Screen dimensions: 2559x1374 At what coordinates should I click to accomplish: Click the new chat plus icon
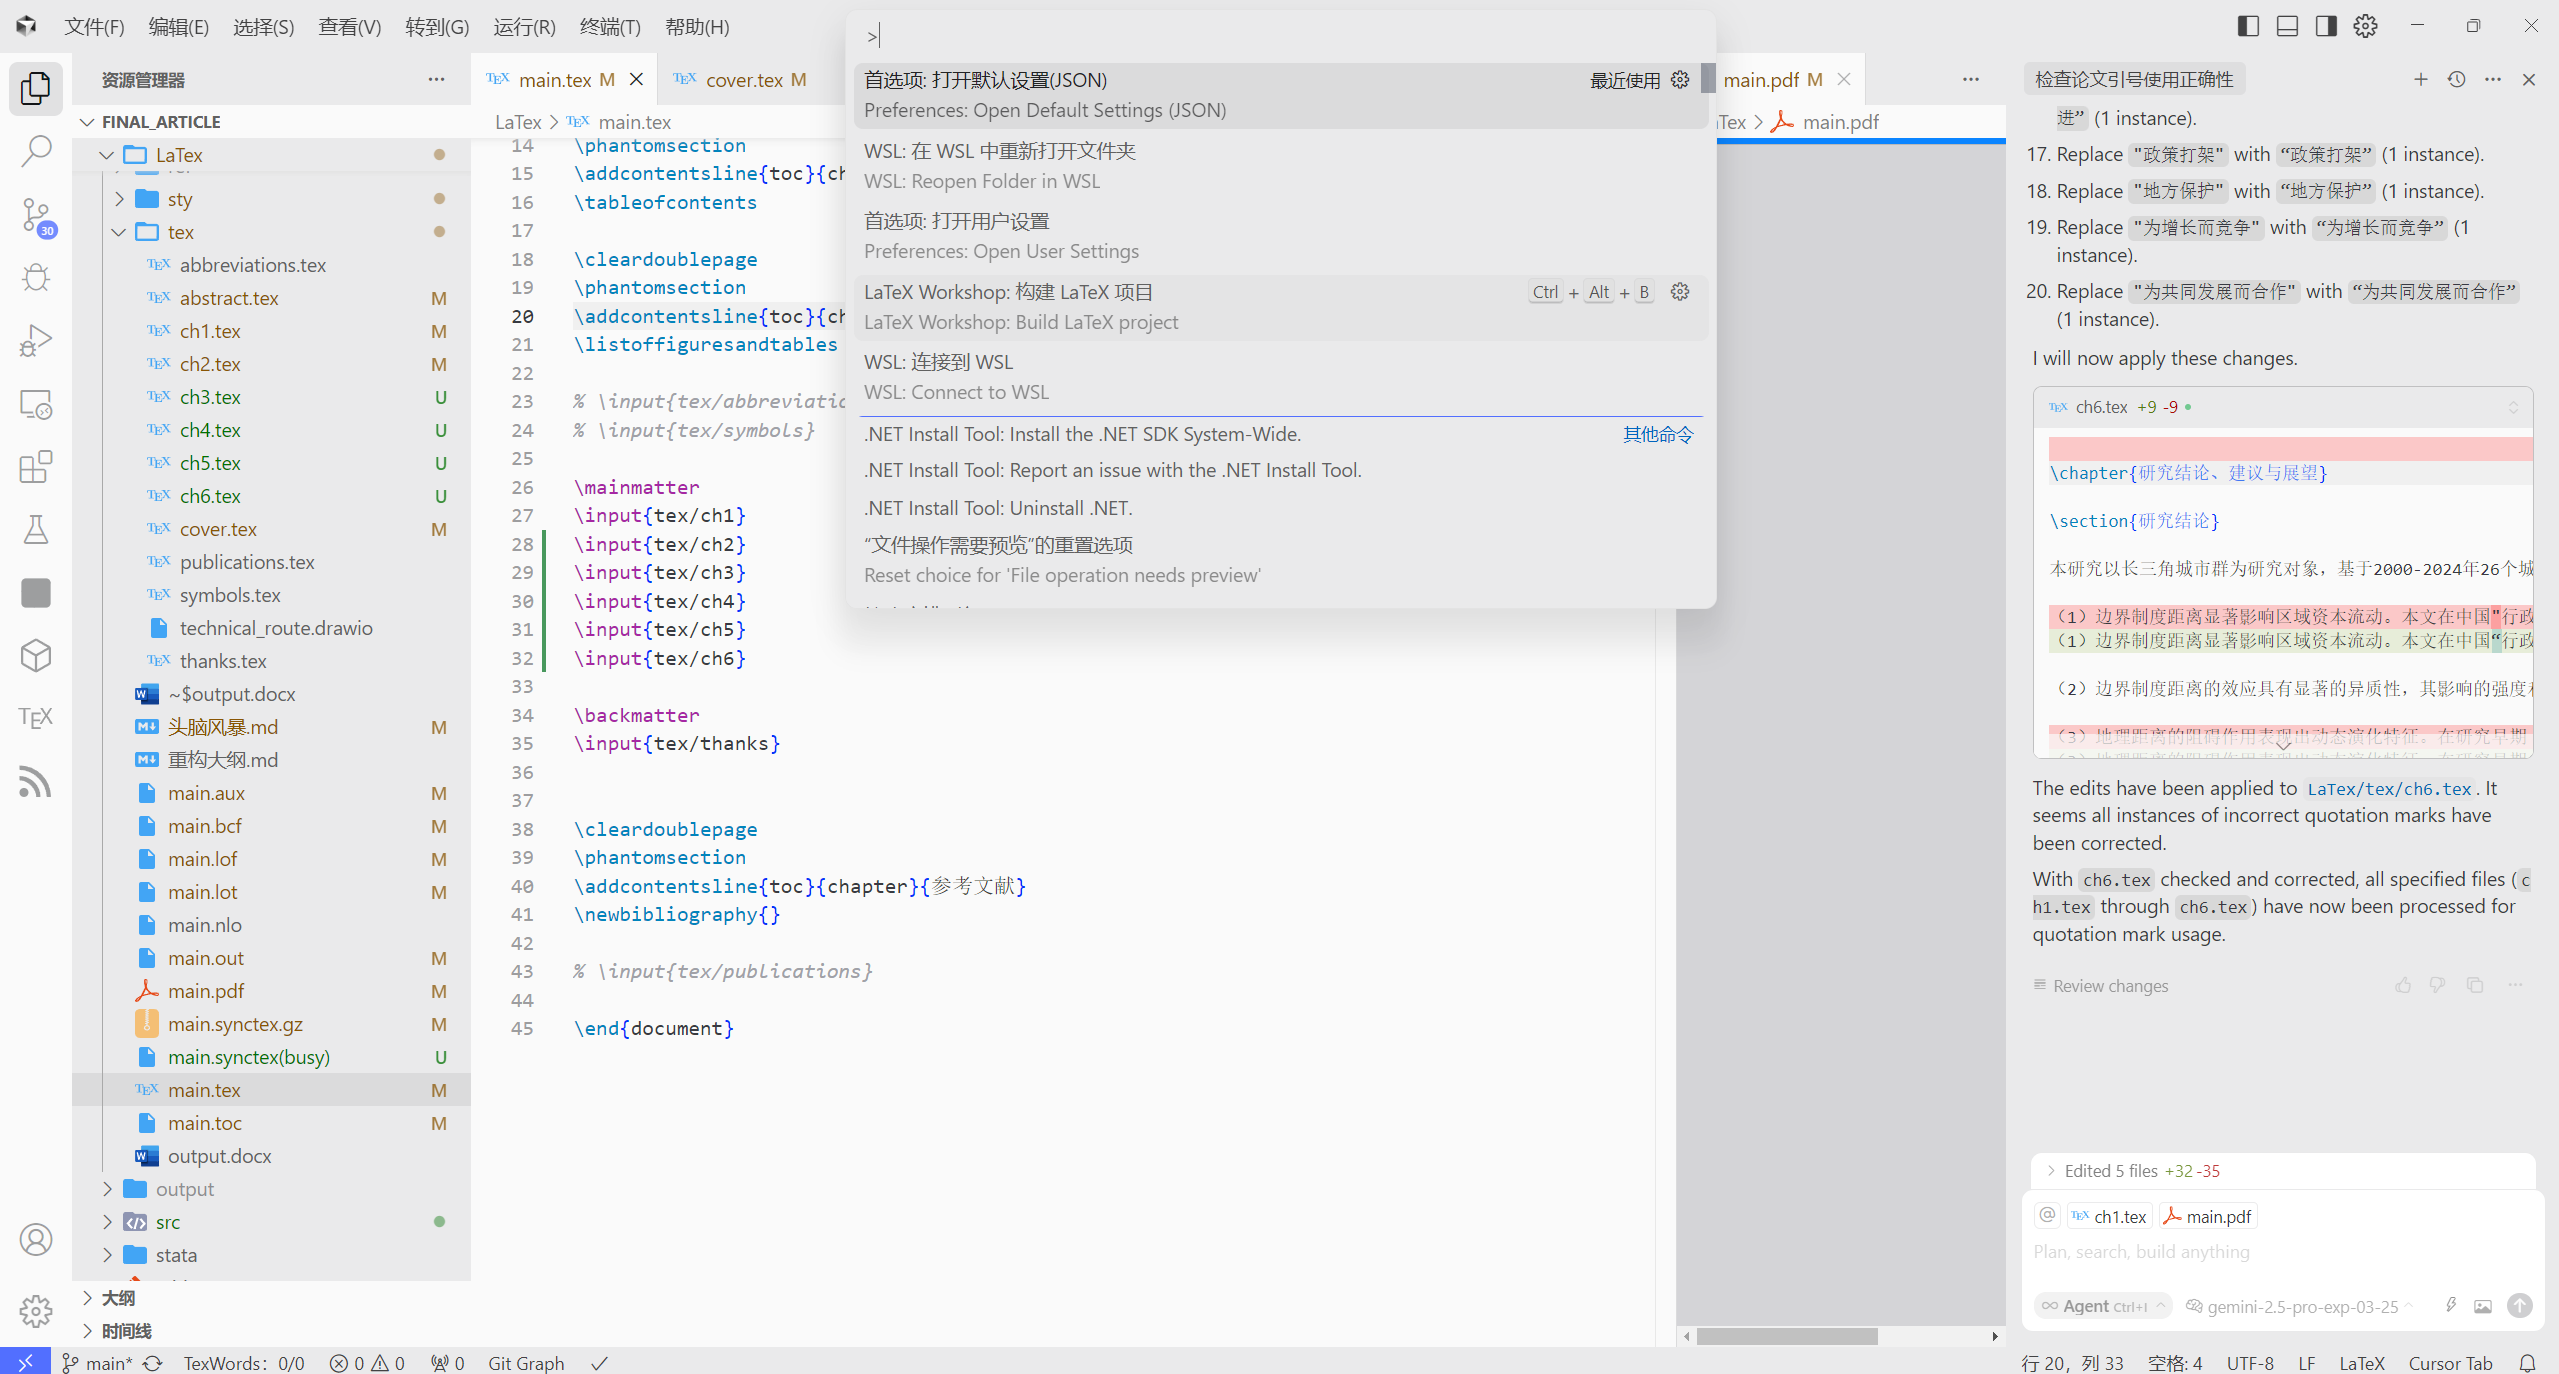coord(2420,79)
